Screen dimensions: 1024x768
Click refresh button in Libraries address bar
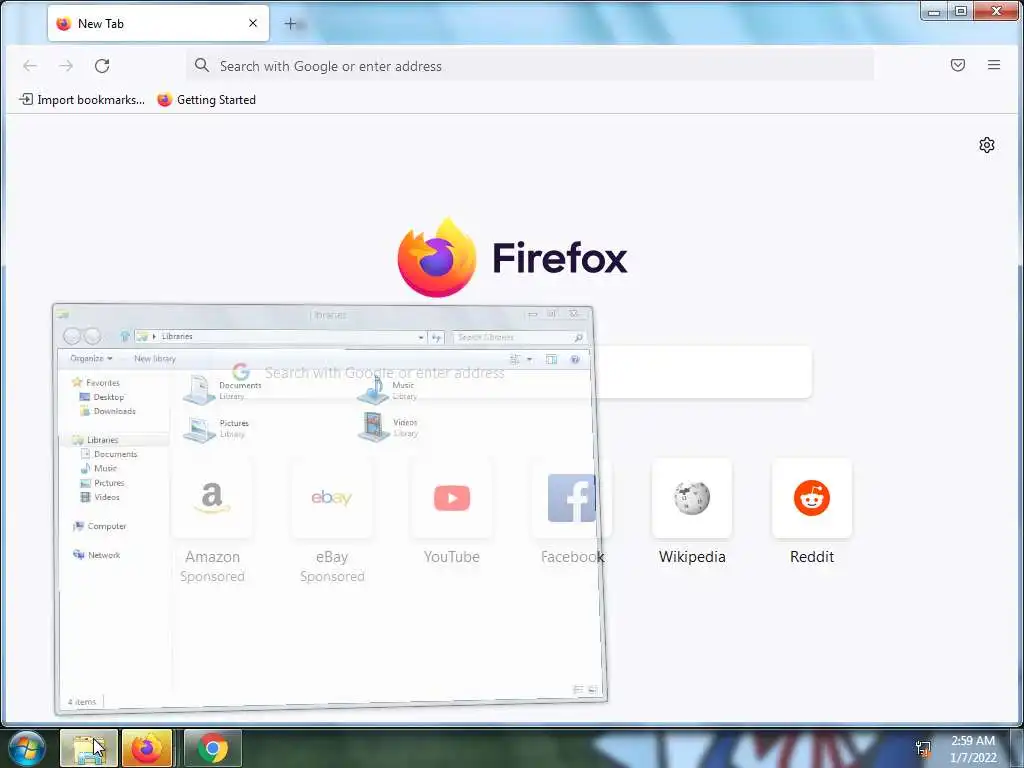pos(436,337)
